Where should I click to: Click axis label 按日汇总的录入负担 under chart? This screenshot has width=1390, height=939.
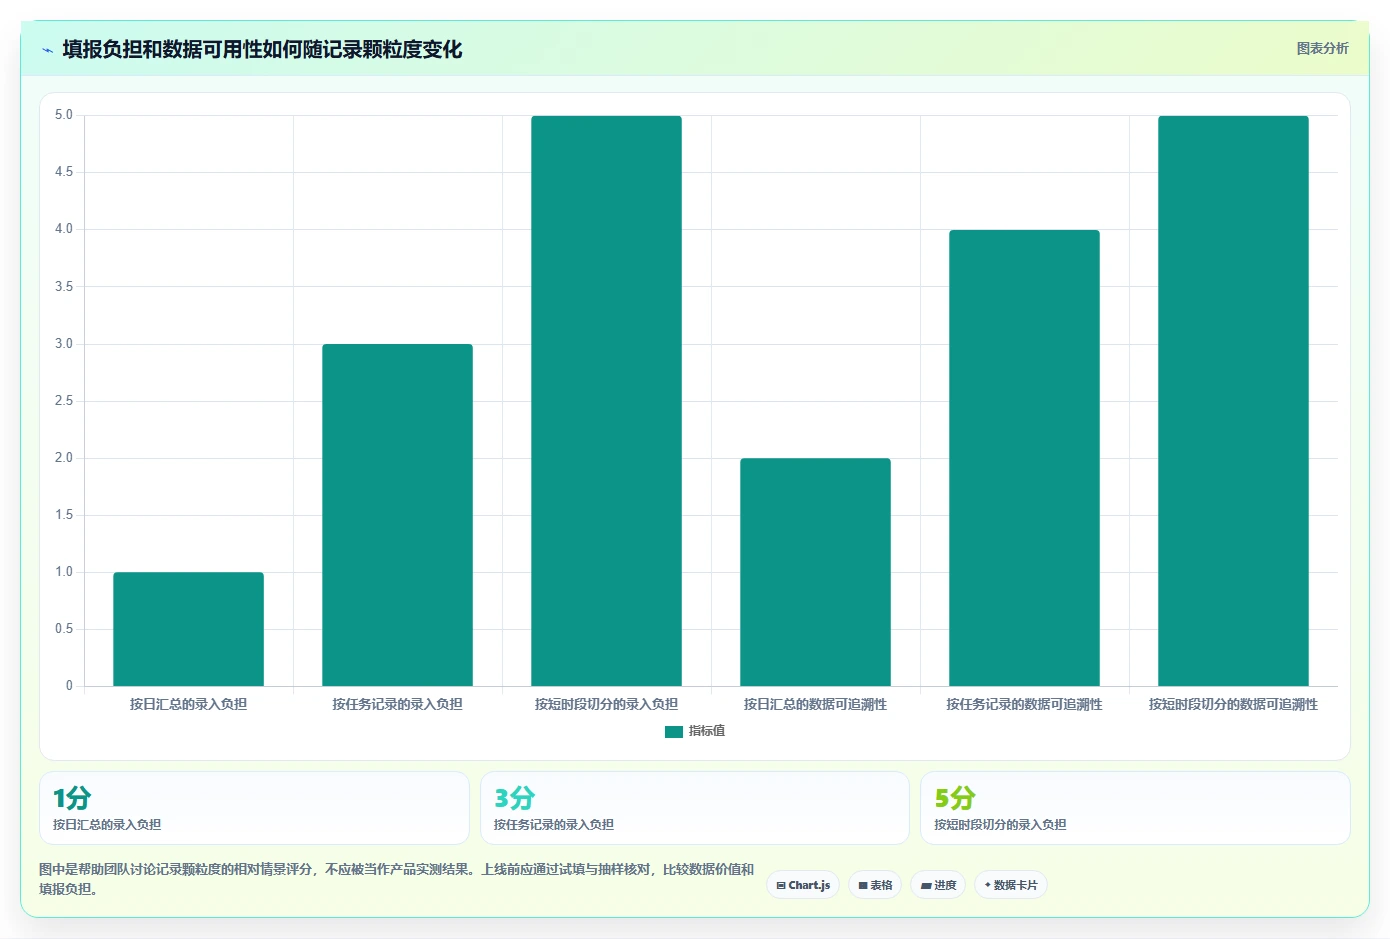tap(188, 704)
